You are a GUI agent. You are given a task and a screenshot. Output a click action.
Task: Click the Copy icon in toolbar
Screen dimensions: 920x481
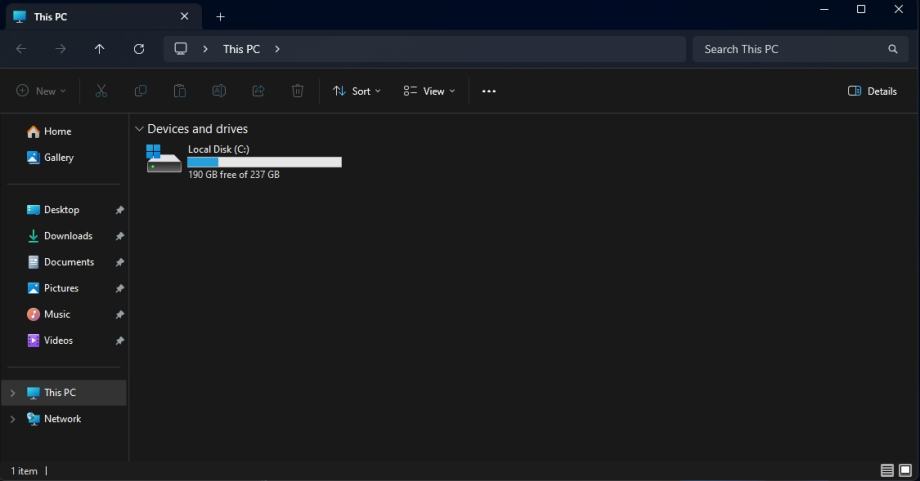pyautogui.click(x=141, y=91)
